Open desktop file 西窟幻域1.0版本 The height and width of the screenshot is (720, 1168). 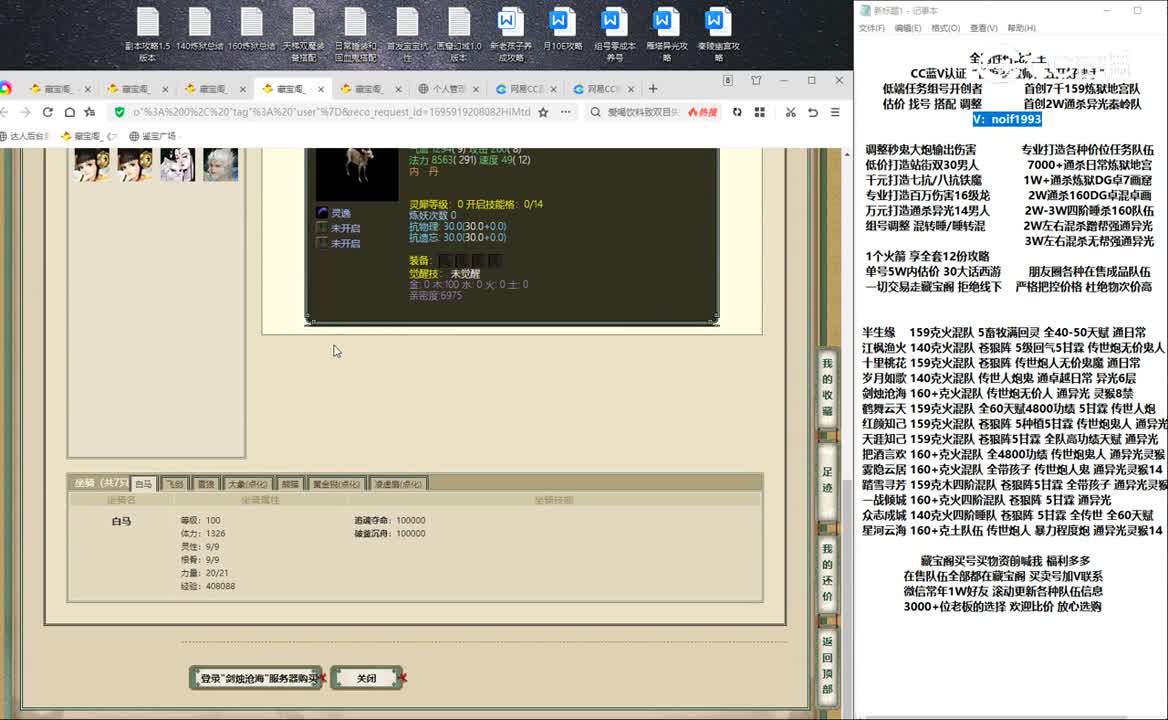pos(459,35)
